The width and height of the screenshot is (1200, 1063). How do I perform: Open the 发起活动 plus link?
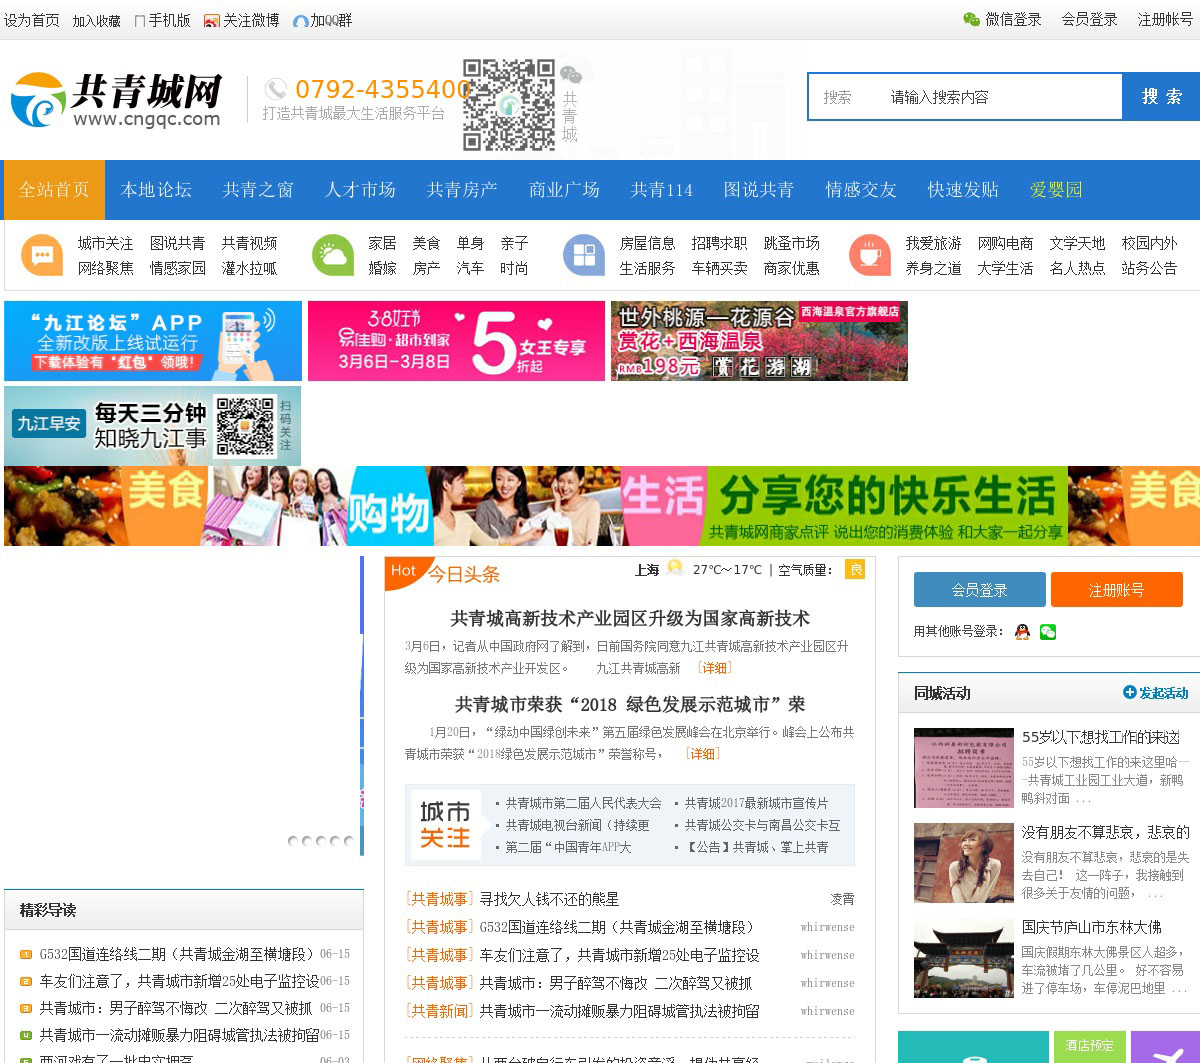(1156, 693)
